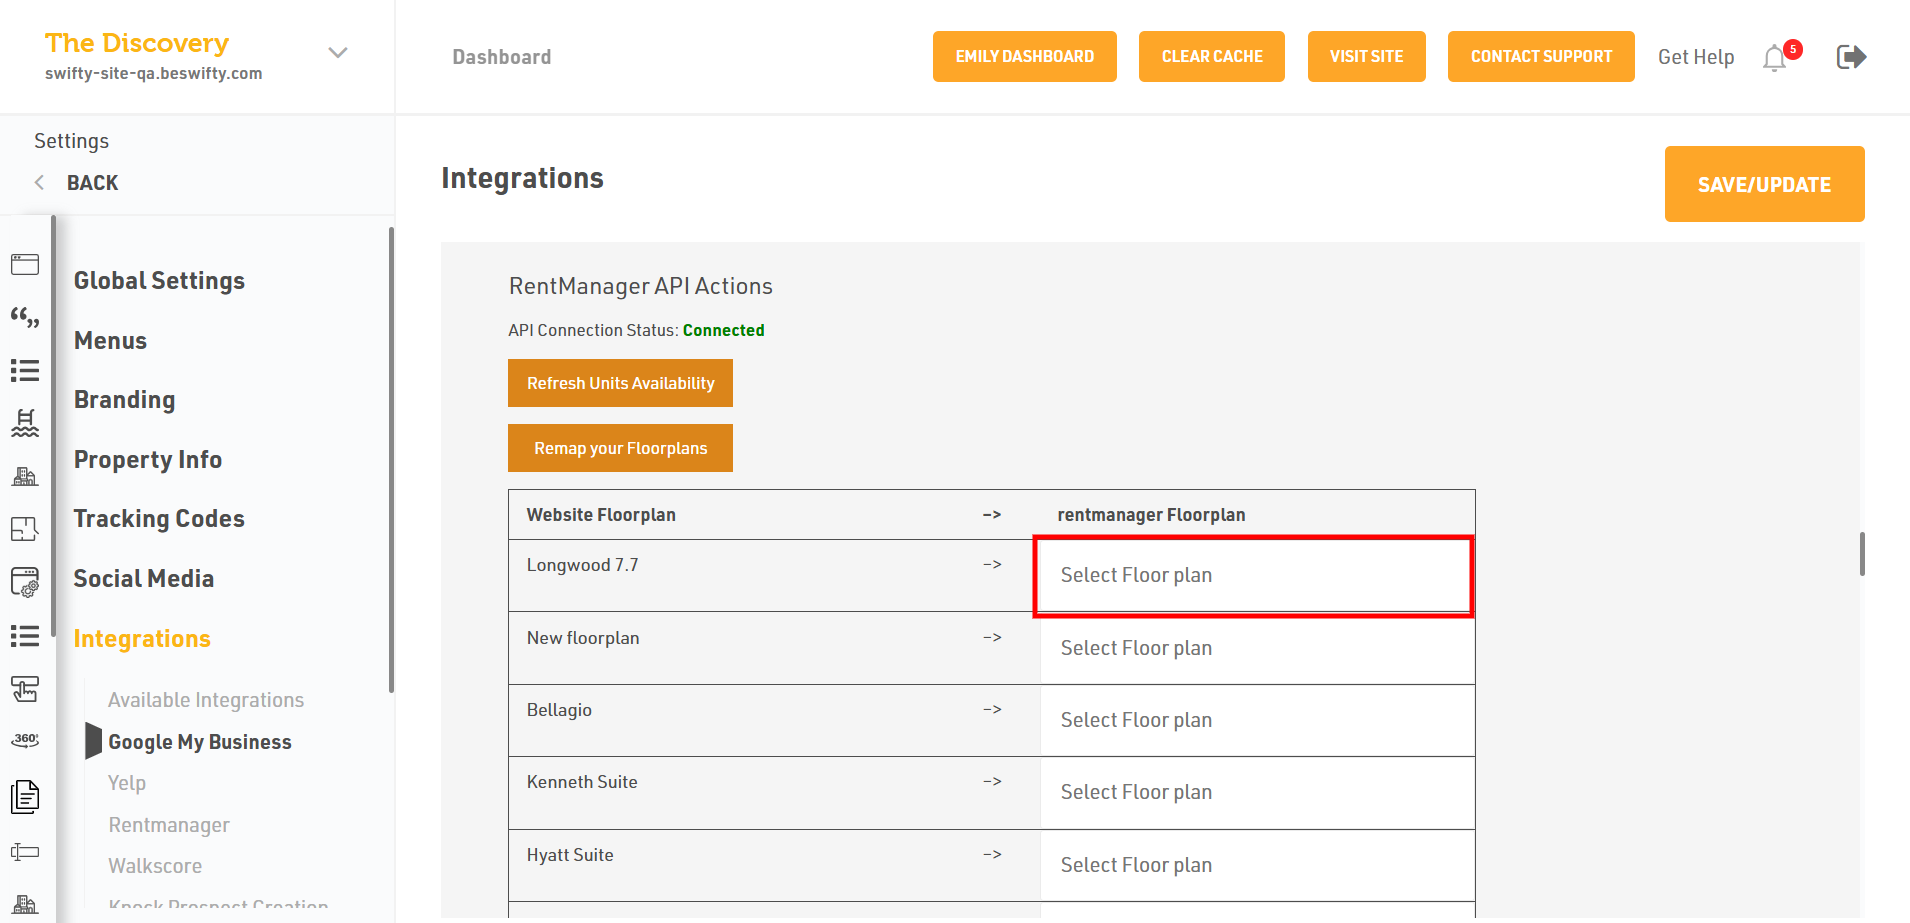This screenshot has width=1910, height=923.
Task: Open Longwood 7.7 floor plan dropdown
Action: 1253,576
